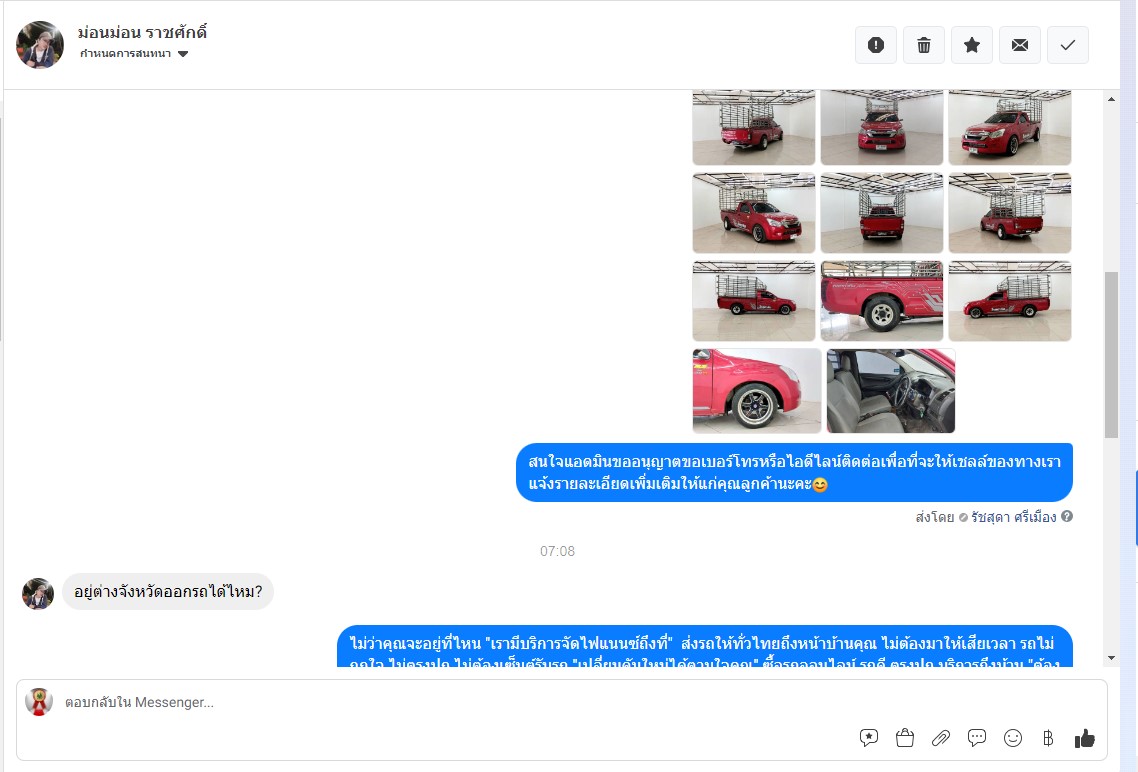Image resolution: width=1138 pixels, height=772 pixels.
Task: Mark the conversation unread via the envelope icon
Action: coord(1020,45)
